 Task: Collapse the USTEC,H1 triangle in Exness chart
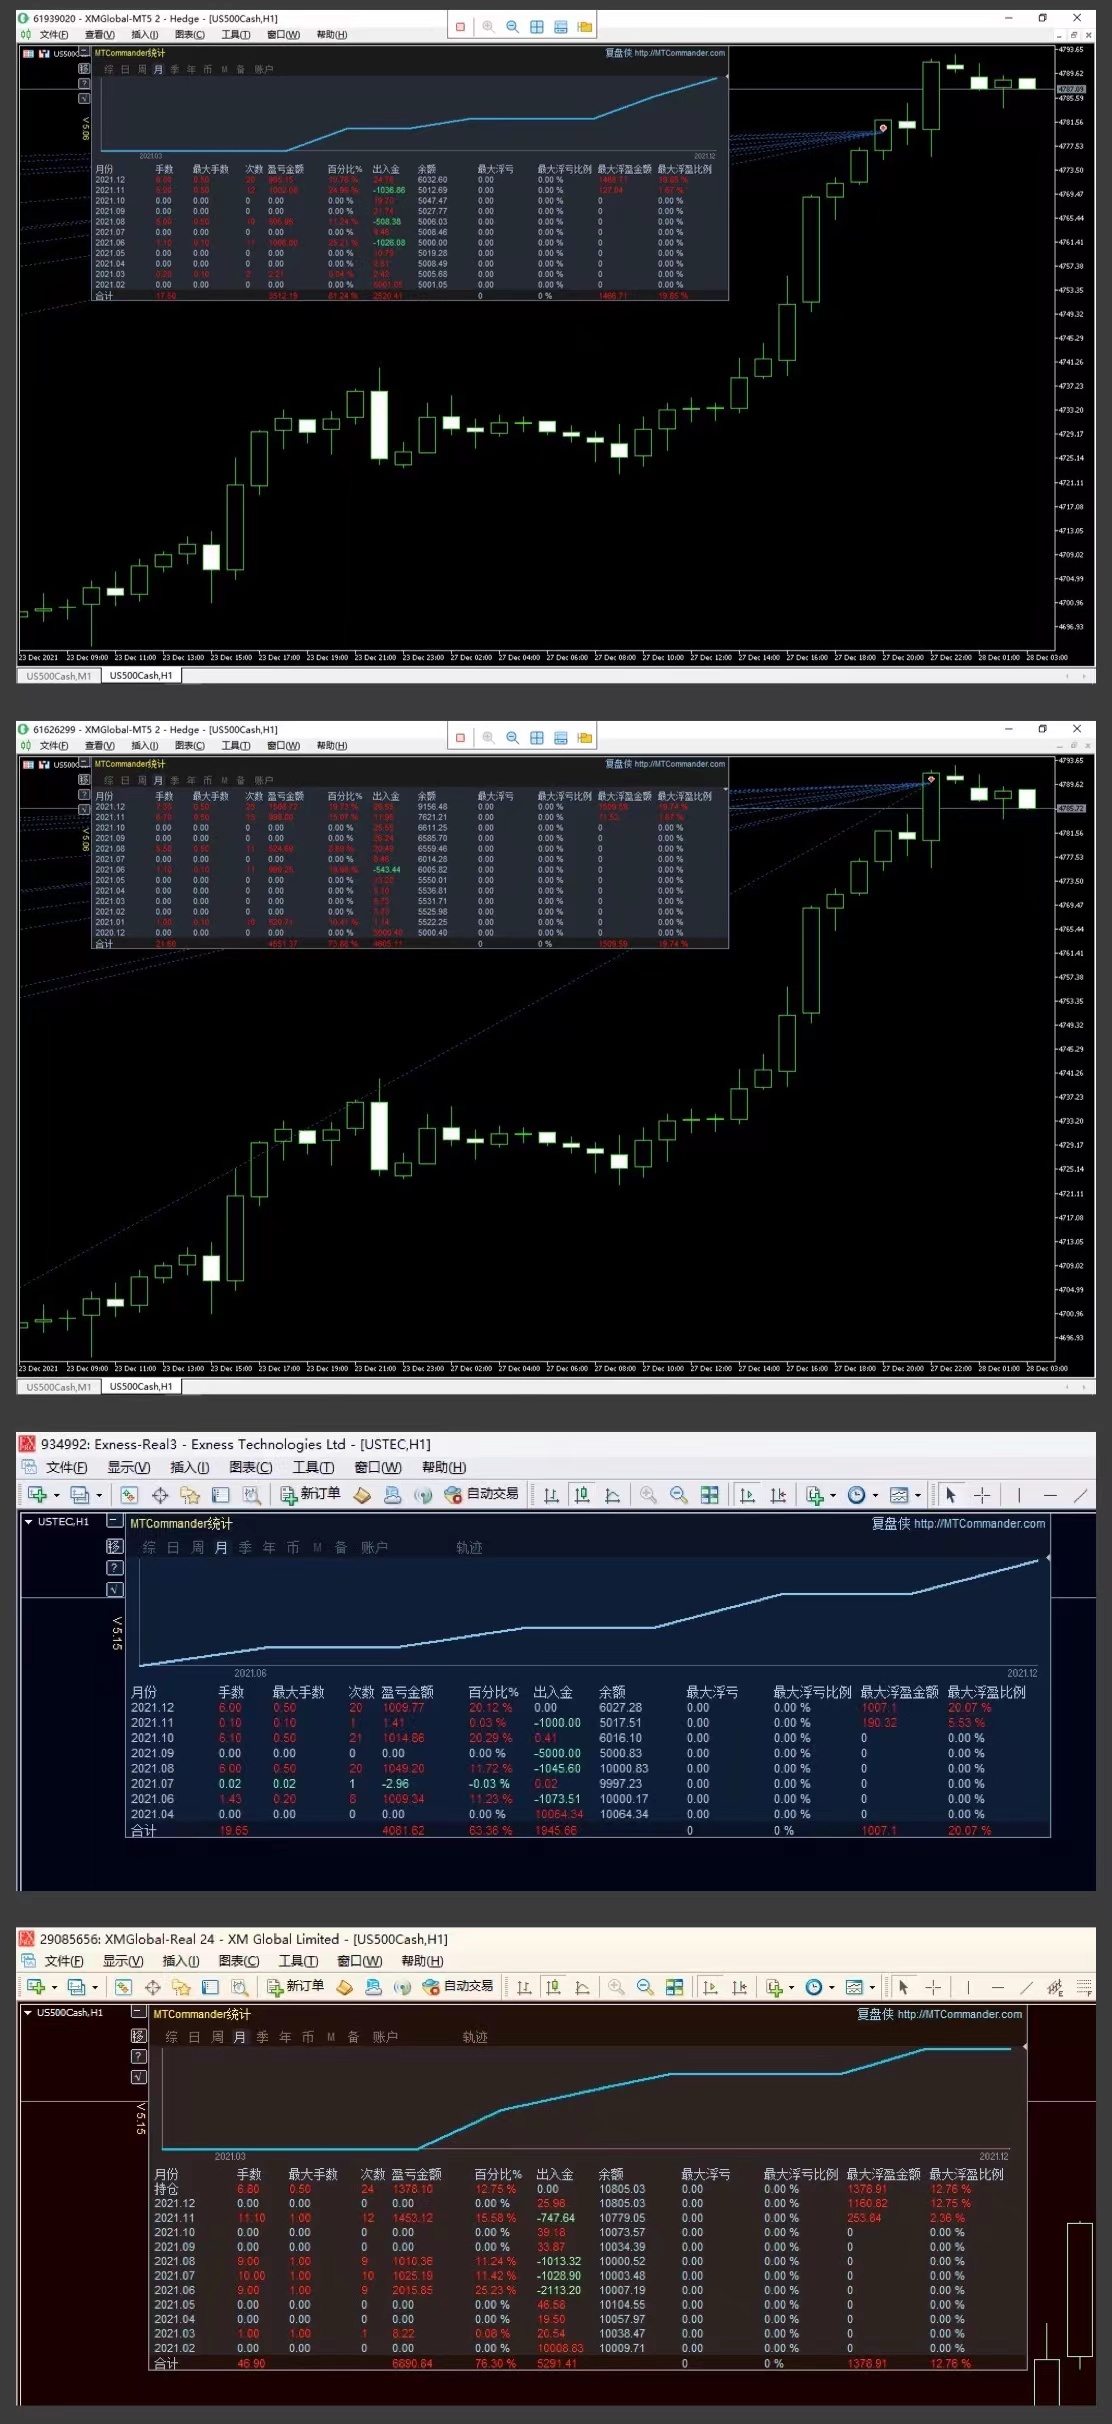28,1522
